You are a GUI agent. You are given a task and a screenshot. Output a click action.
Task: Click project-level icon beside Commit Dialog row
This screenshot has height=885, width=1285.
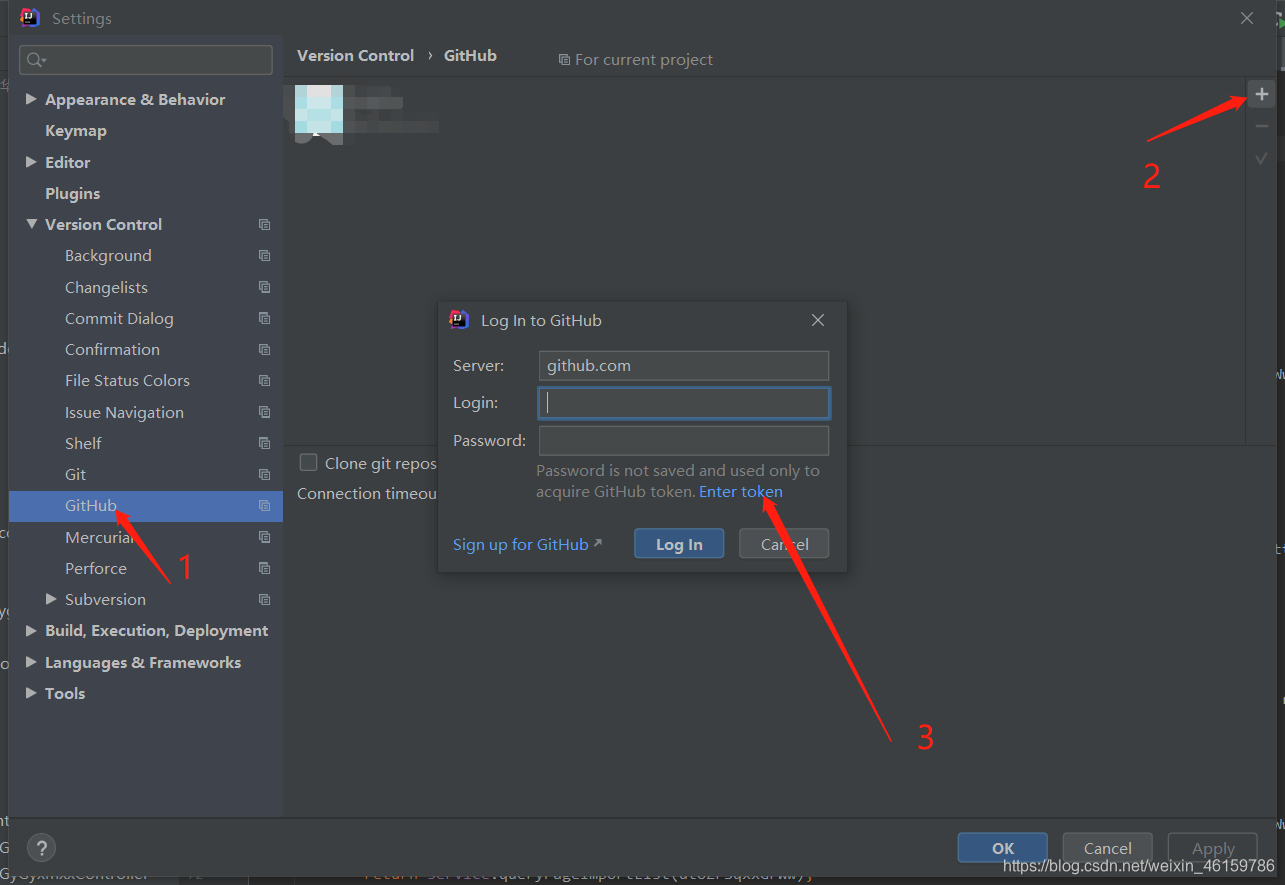264,318
